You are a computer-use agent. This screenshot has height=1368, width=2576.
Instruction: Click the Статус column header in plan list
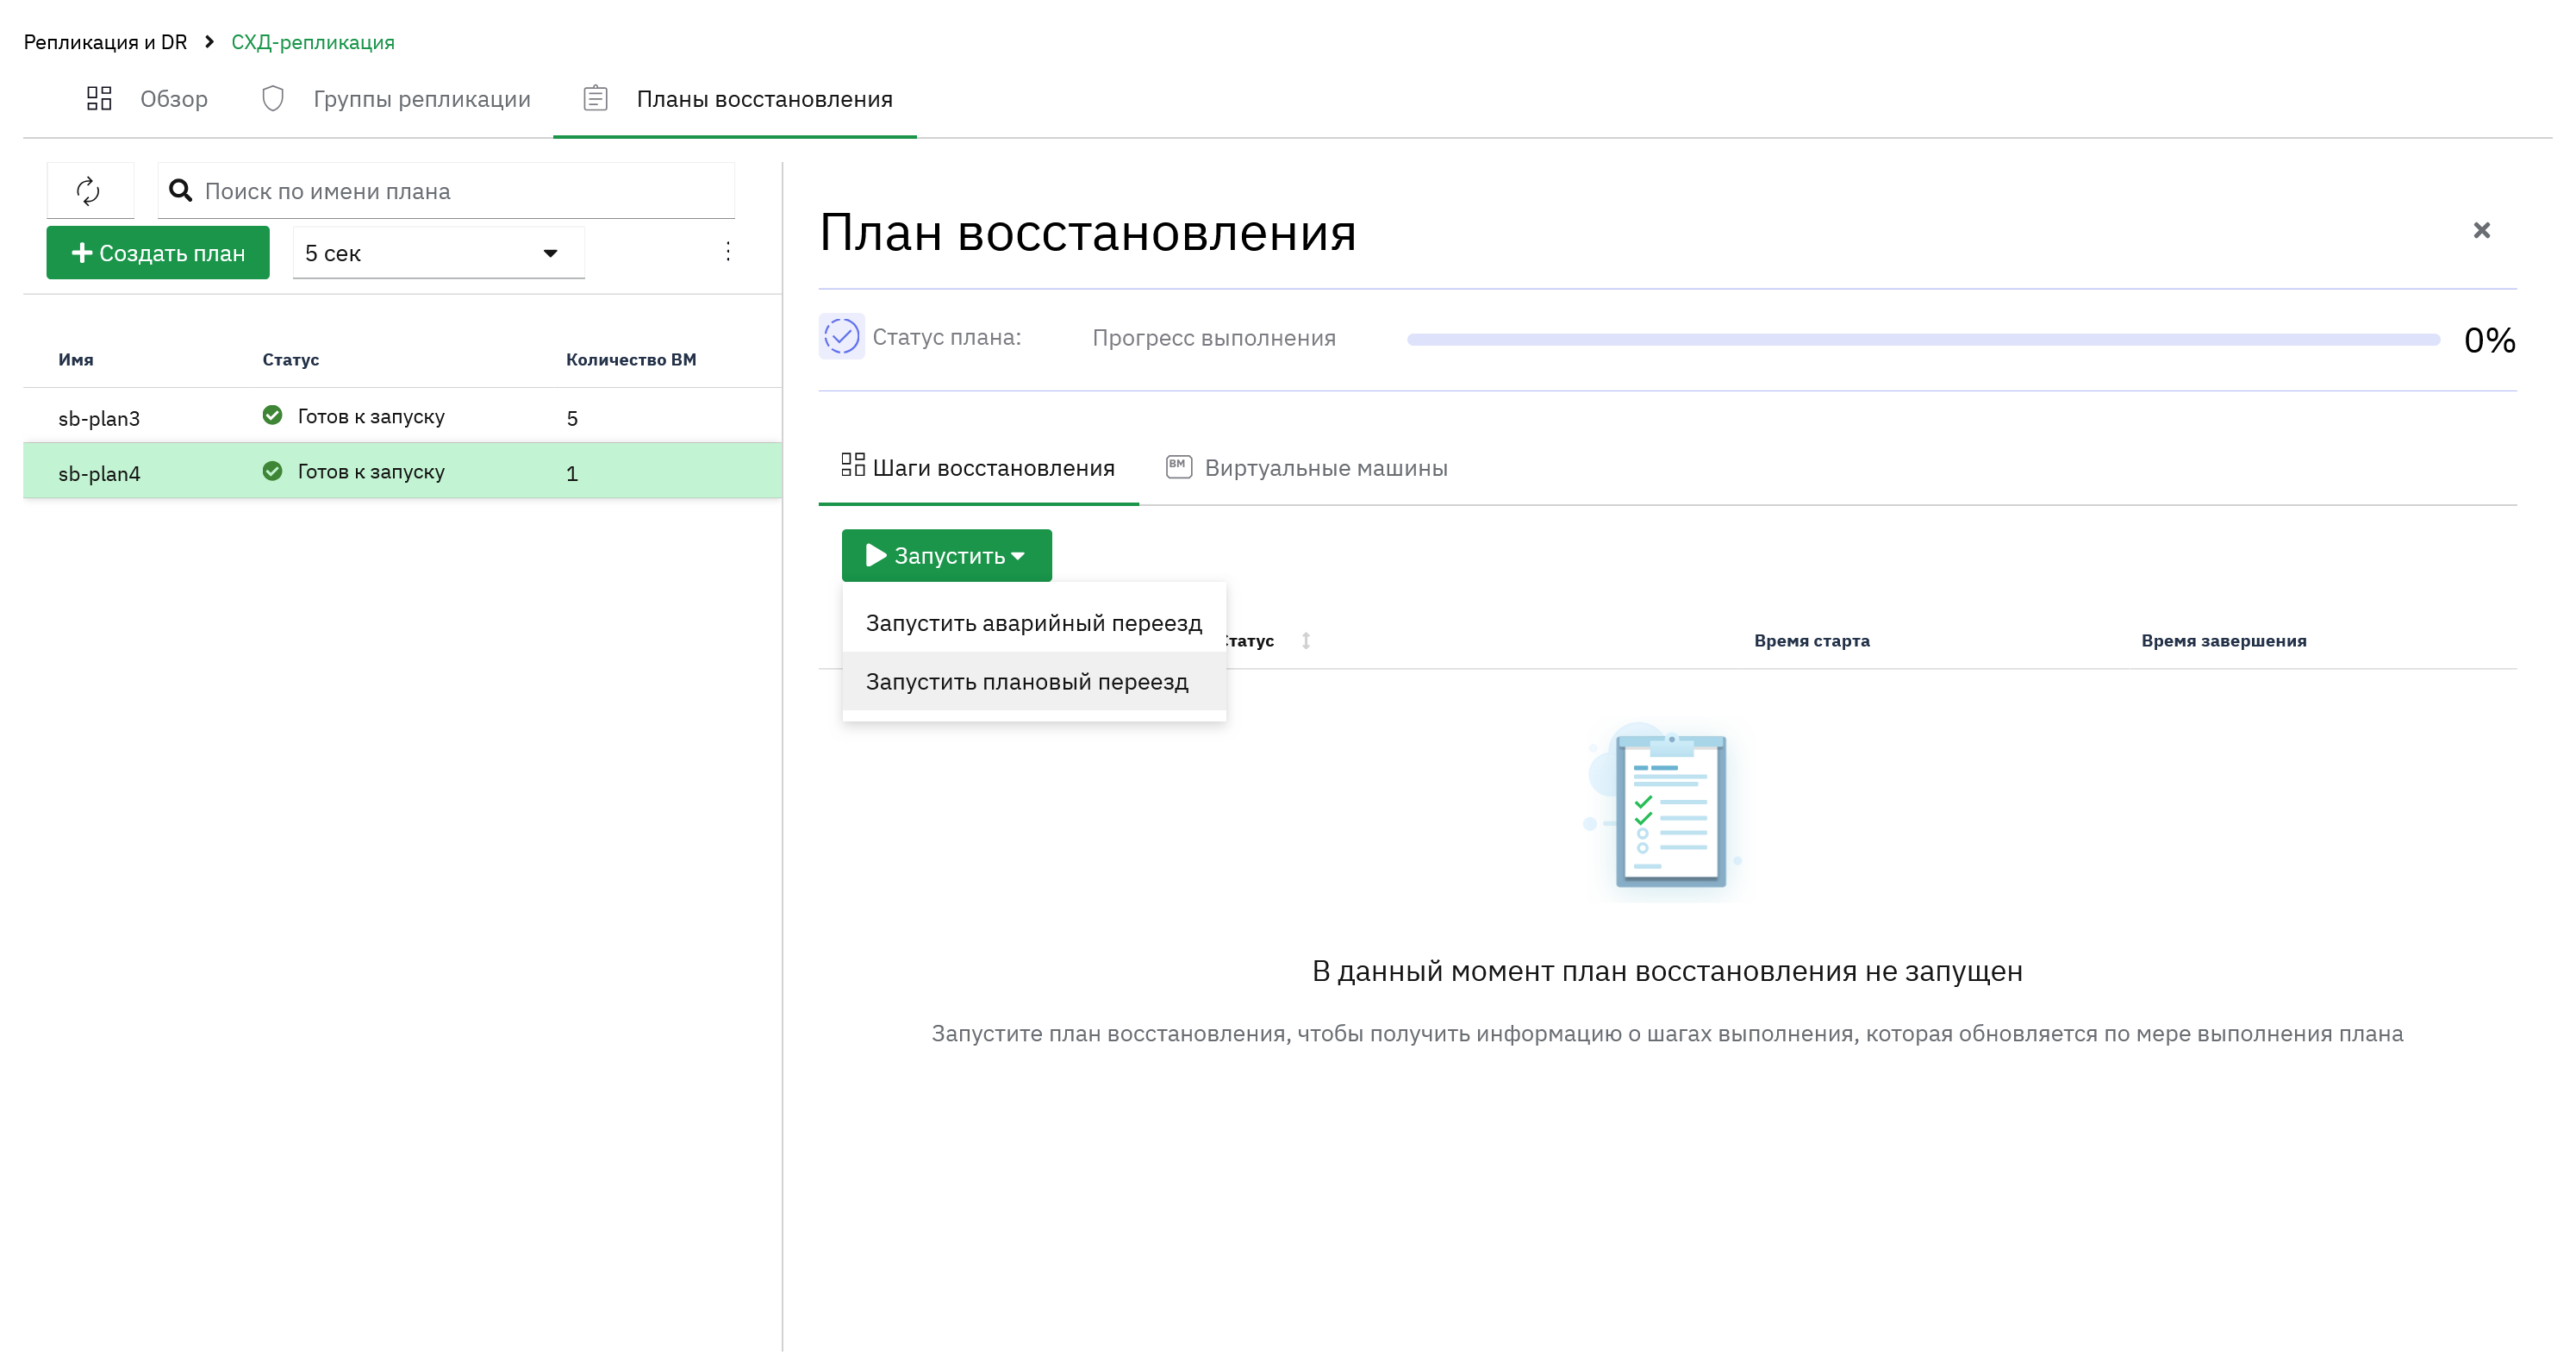(x=291, y=360)
